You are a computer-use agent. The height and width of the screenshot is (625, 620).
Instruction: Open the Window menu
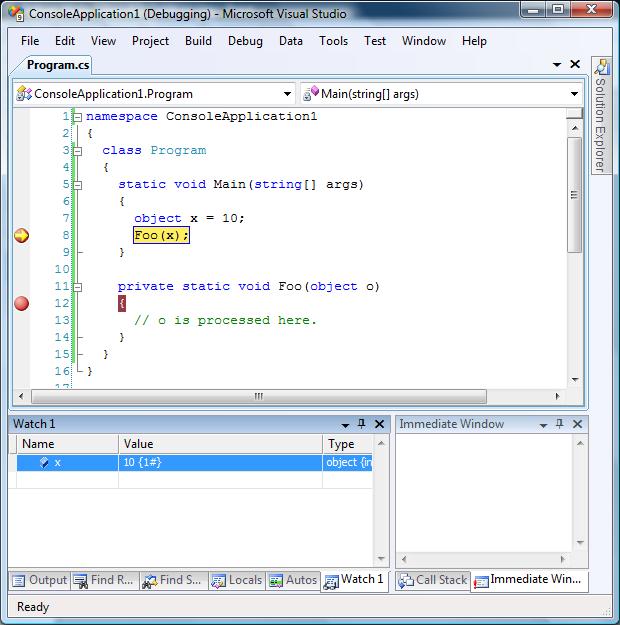click(x=424, y=41)
